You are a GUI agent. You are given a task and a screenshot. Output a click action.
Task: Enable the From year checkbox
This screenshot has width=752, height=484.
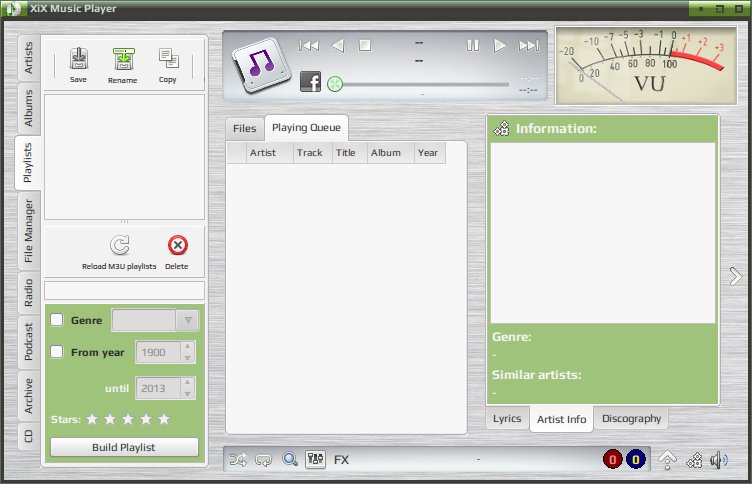pos(57,352)
